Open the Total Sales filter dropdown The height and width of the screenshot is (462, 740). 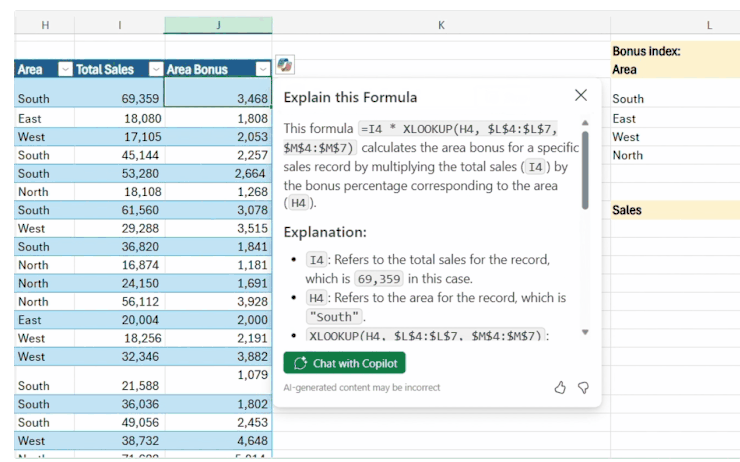coord(156,69)
